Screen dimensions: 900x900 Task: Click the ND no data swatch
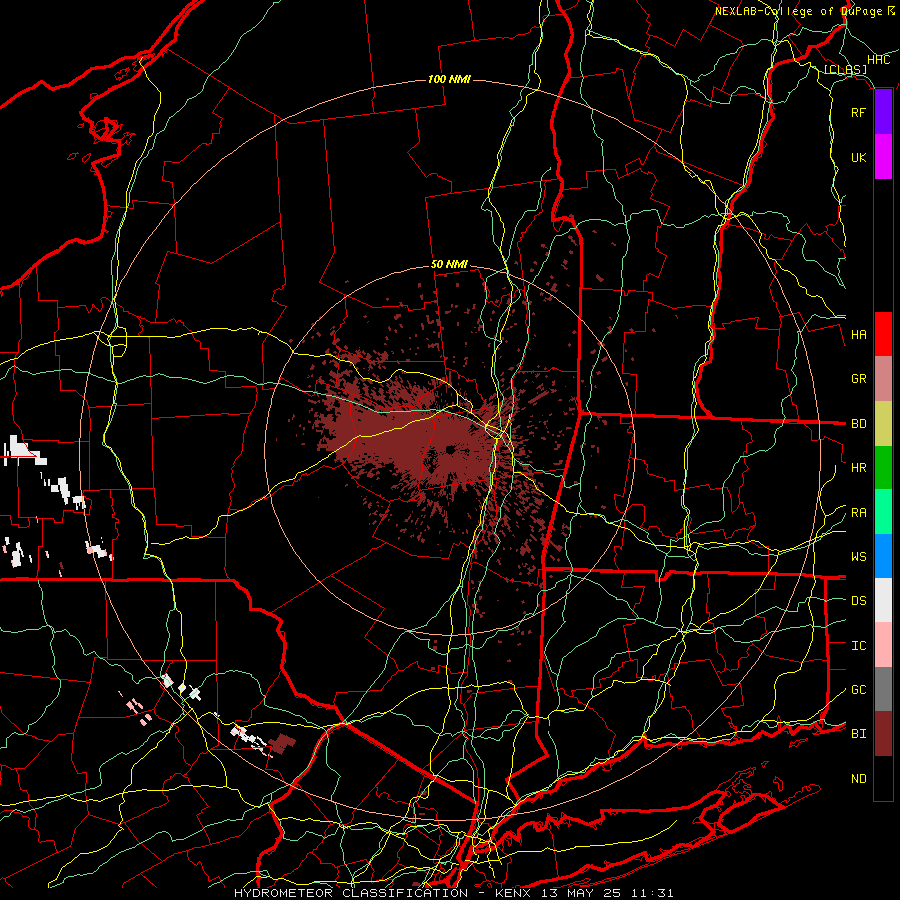click(883, 778)
